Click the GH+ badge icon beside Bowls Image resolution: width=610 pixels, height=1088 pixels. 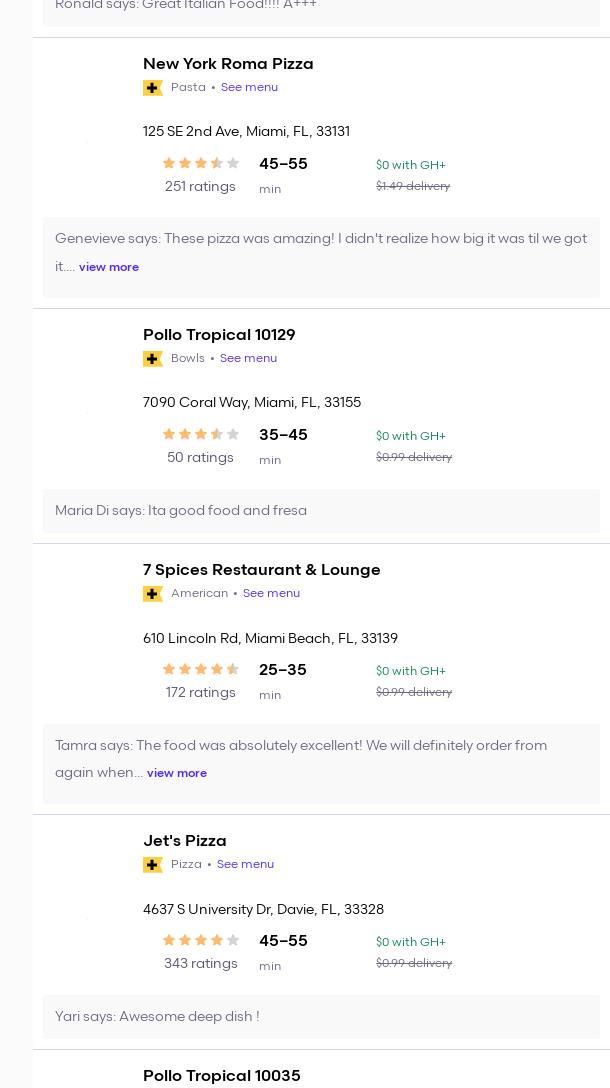coord(153,359)
